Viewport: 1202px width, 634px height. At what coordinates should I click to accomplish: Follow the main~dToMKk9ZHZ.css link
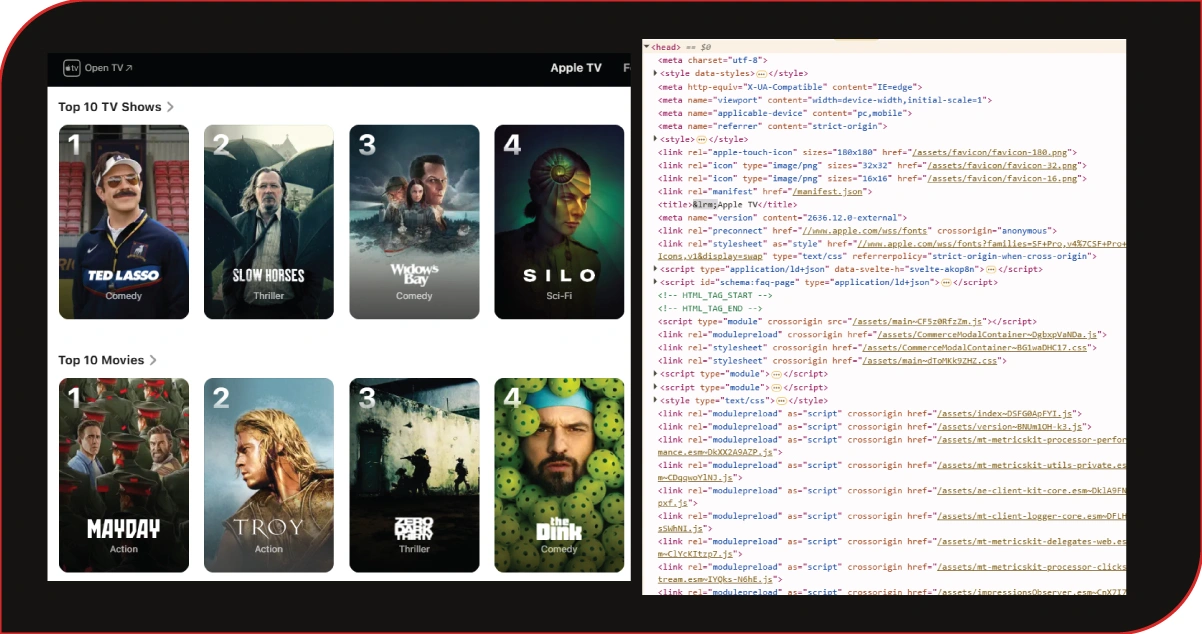coord(931,360)
